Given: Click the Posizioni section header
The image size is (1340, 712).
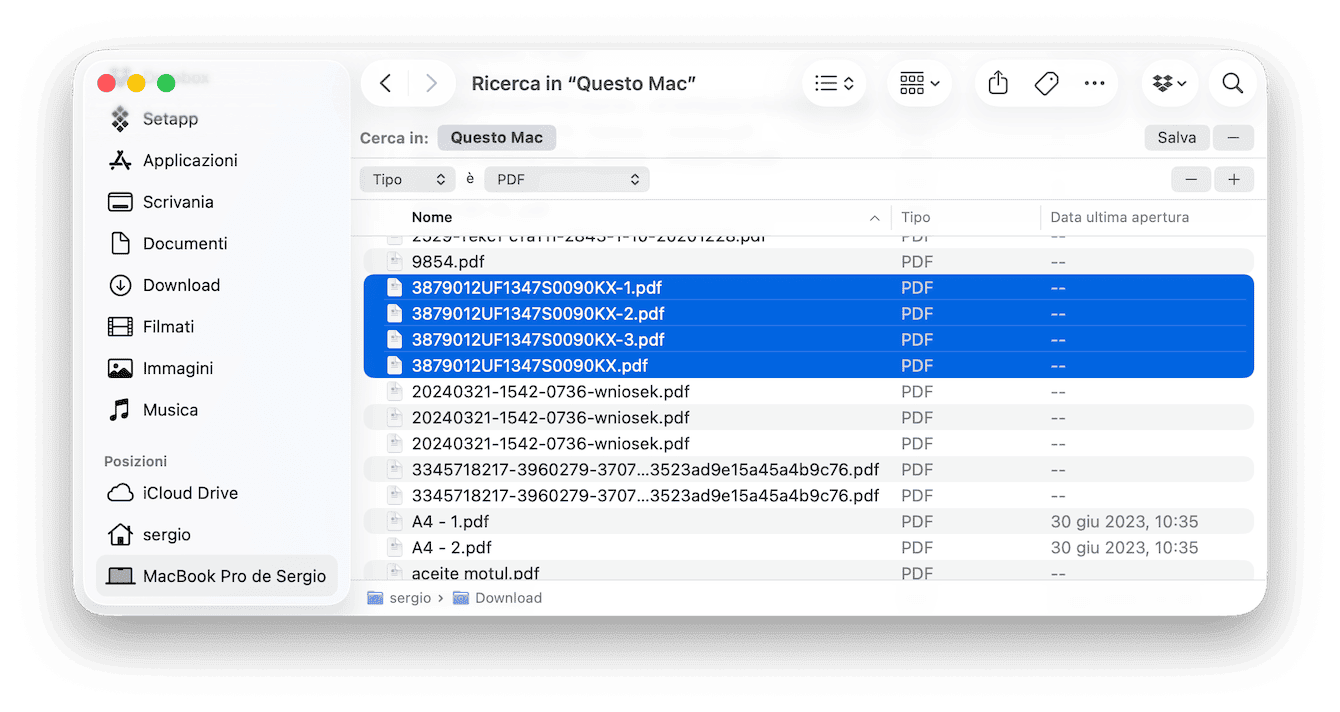Looking at the screenshot, I should [x=135, y=461].
